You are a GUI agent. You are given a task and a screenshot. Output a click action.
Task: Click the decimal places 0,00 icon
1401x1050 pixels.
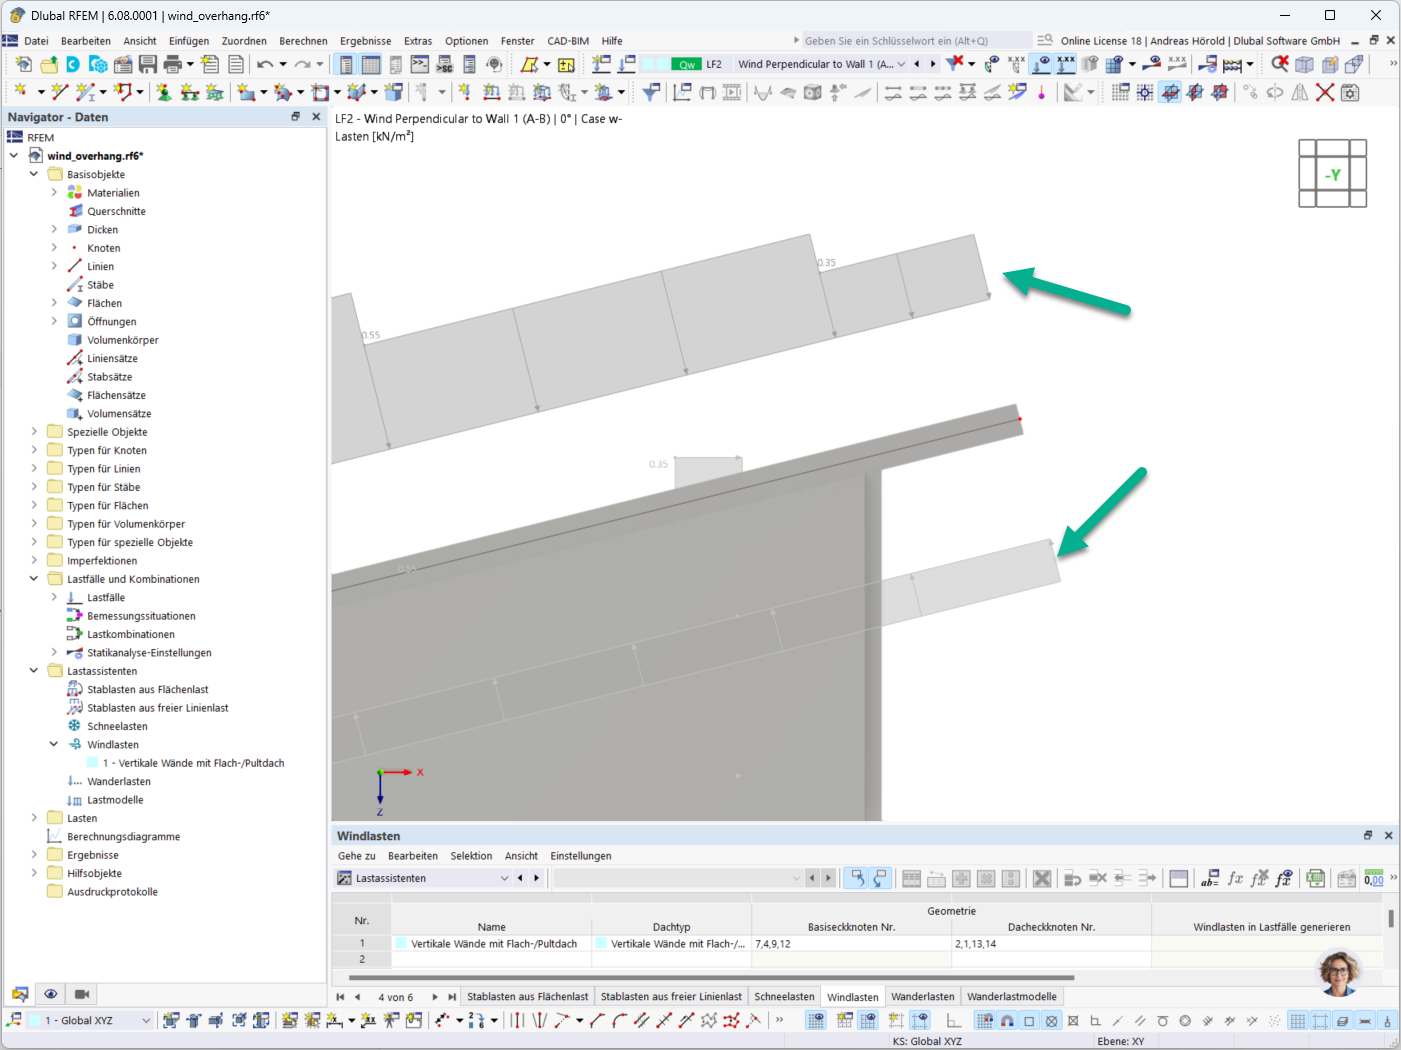coord(1374,878)
